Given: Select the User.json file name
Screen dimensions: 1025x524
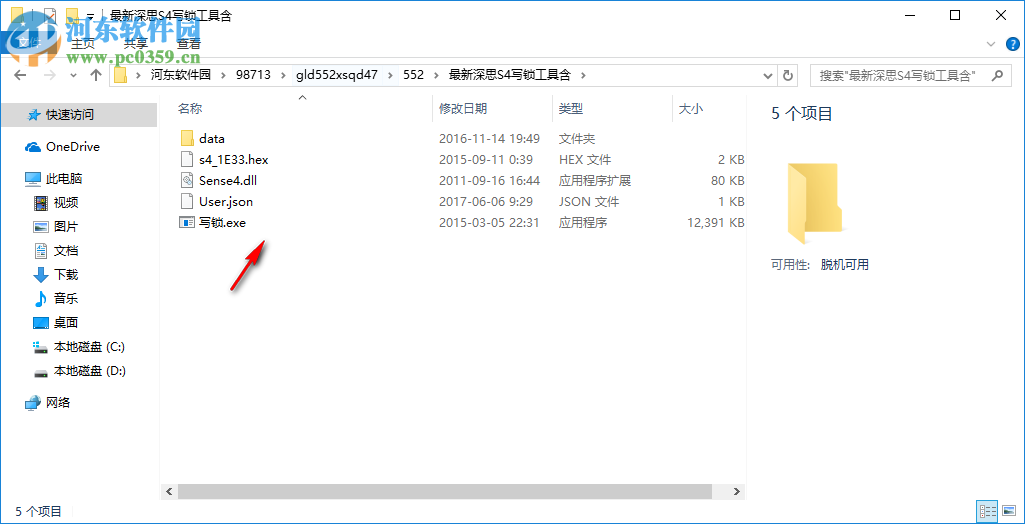Looking at the screenshot, I should (x=226, y=201).
